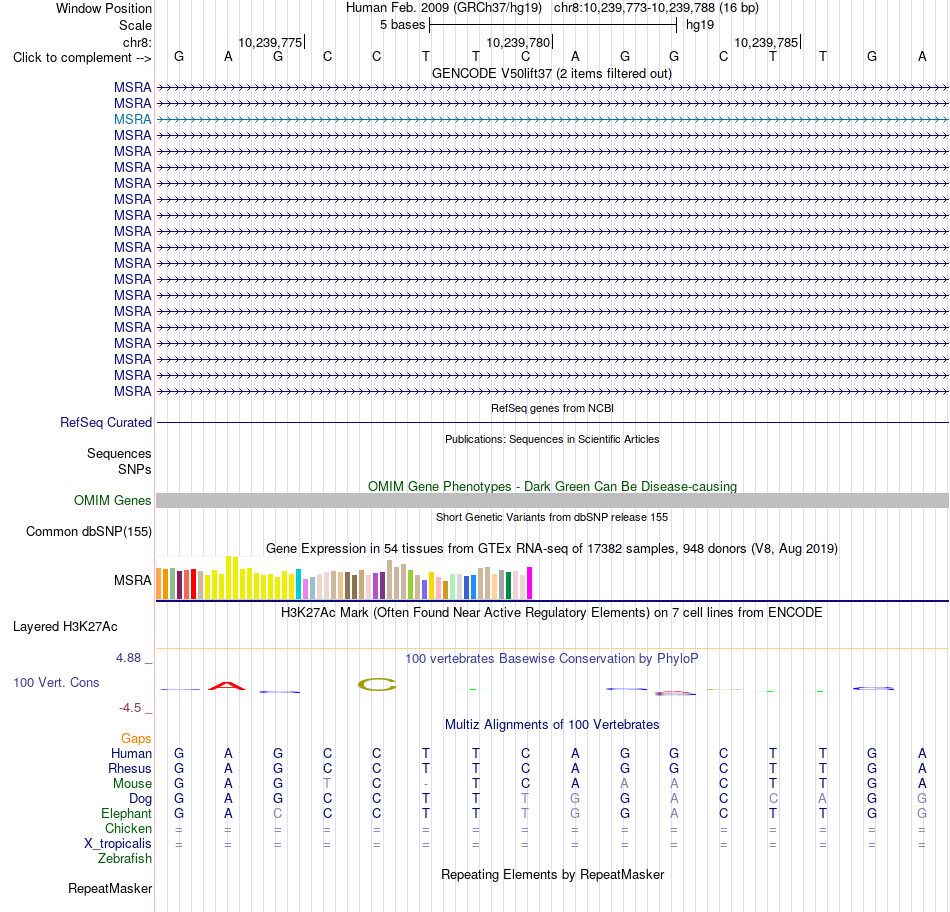The image size is (950, 912).
Task: Click the 'chr8:' ruler label
Action: click(x=137, y=42)
